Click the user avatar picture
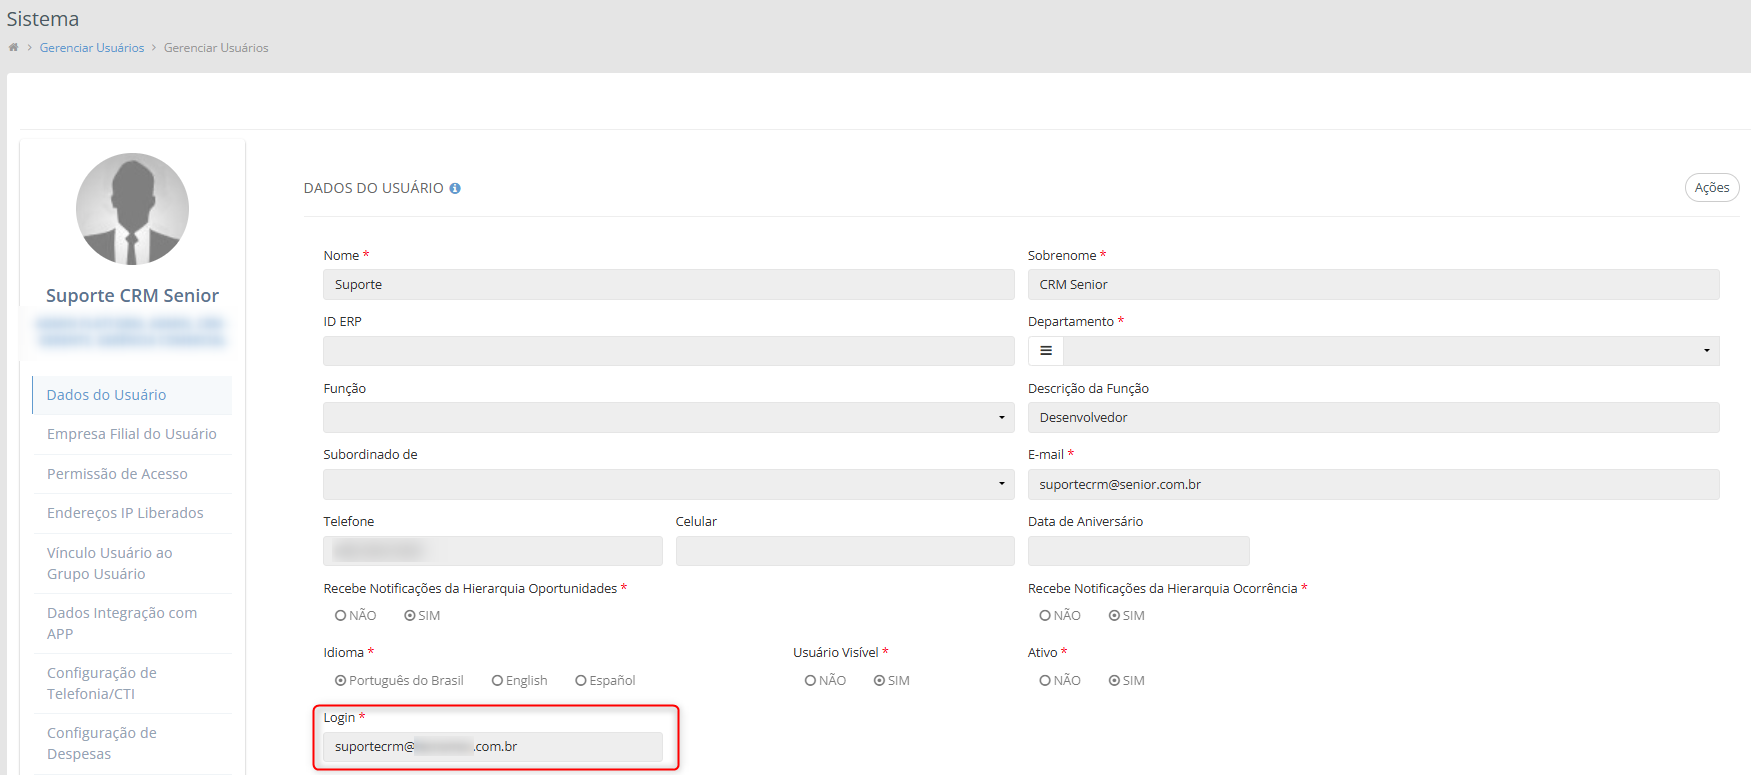This screenshot has width=1751, height=775. click(132, 209)
